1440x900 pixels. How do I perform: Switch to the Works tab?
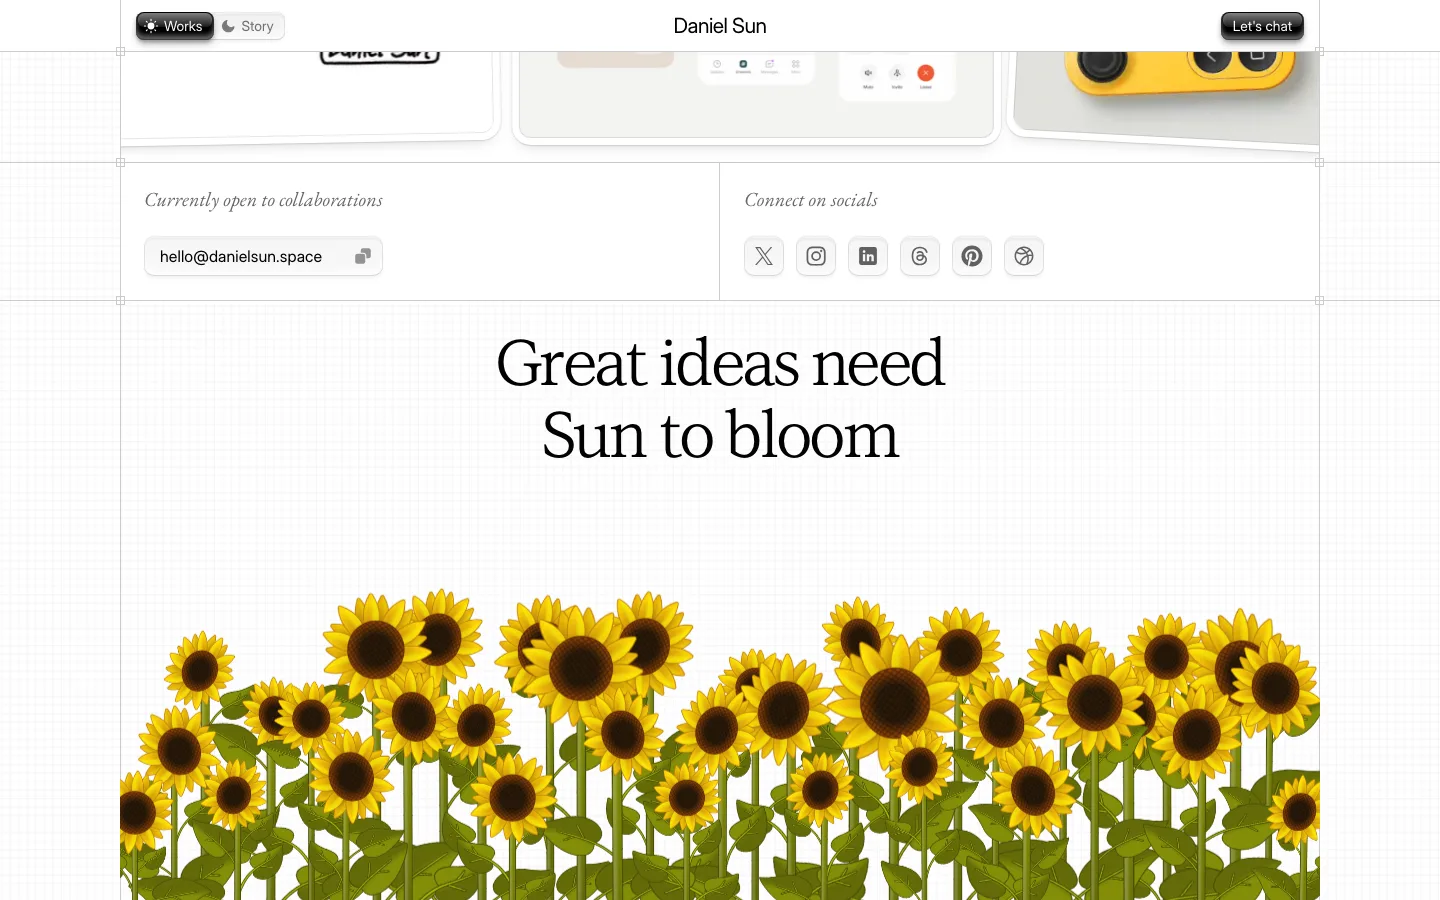pos(175,26)
